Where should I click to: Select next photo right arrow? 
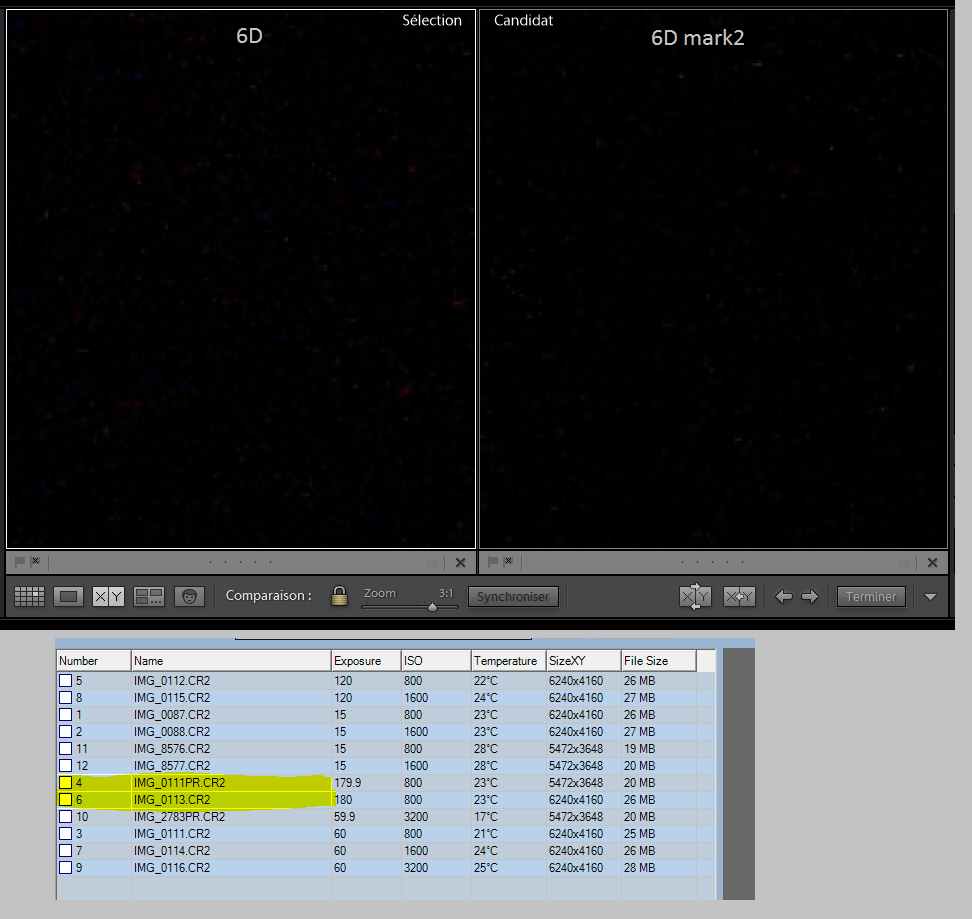810,596
